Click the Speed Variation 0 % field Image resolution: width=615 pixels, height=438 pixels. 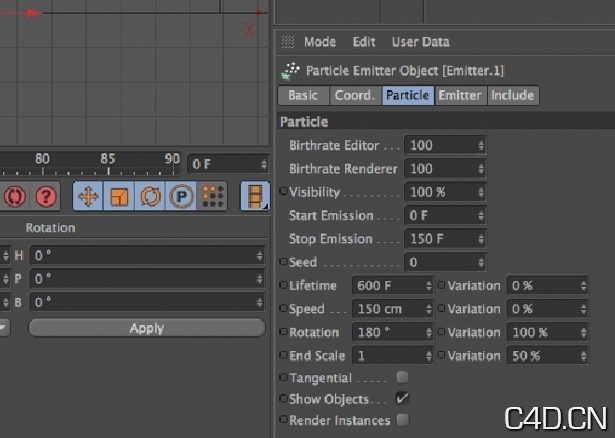pyautogui.click(x=548, y=309)
